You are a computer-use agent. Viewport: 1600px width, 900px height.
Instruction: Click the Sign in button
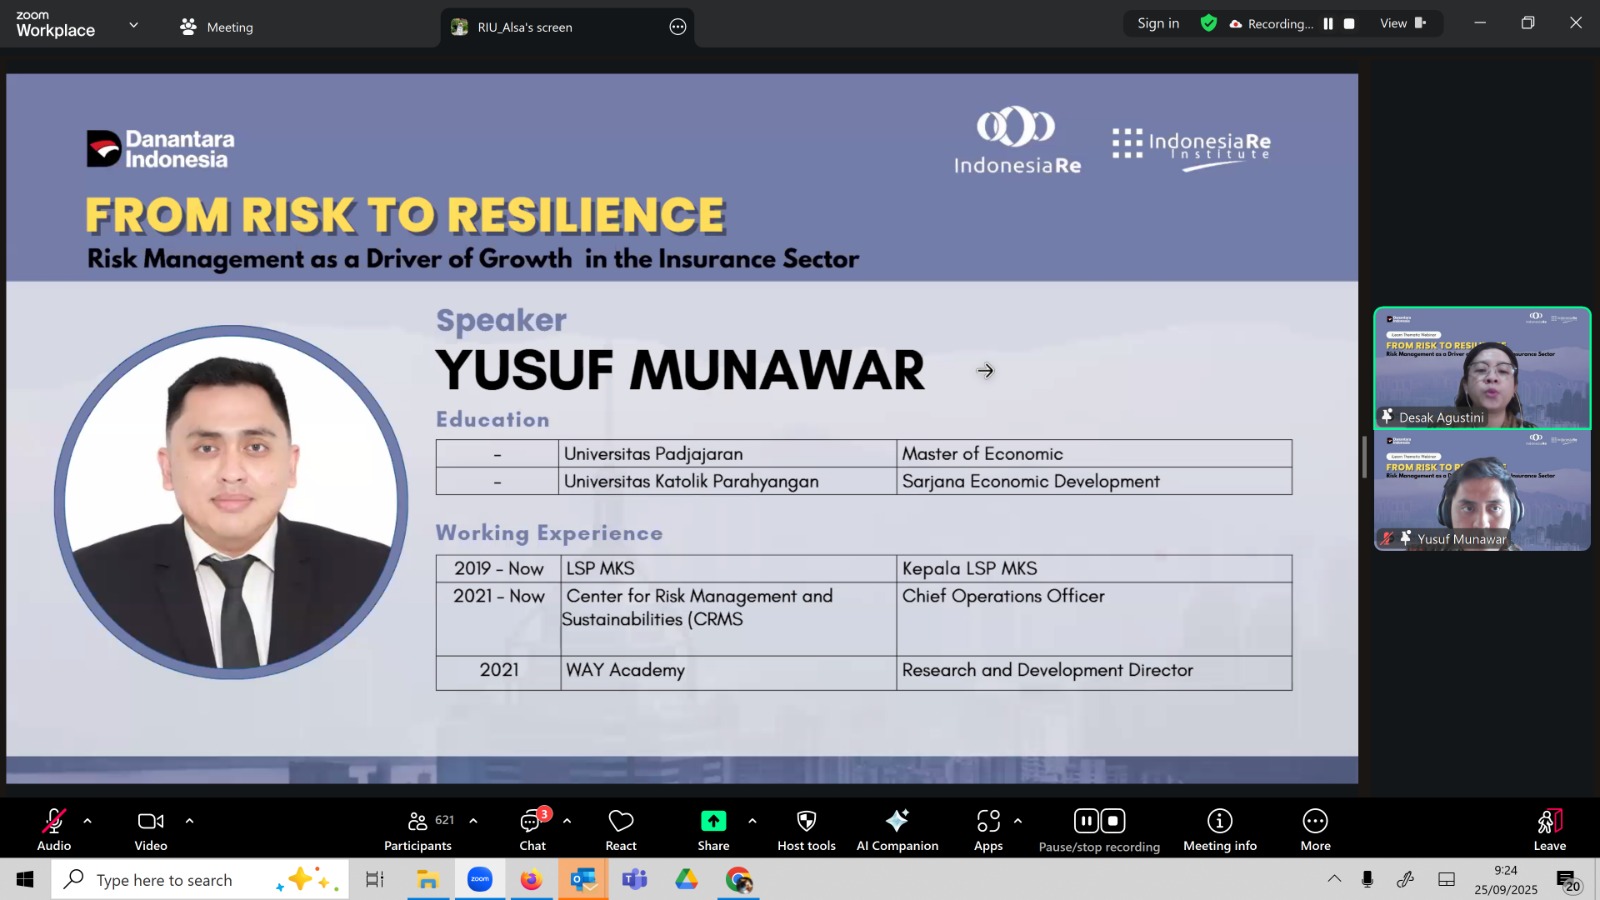click(1158, 24)
